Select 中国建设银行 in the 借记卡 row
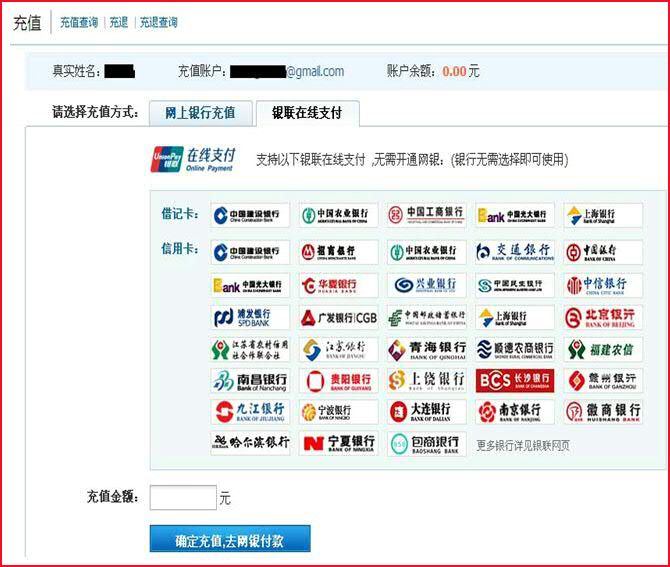Image resolution: width=670 pixels, height=567 pixels. point(250,215)
